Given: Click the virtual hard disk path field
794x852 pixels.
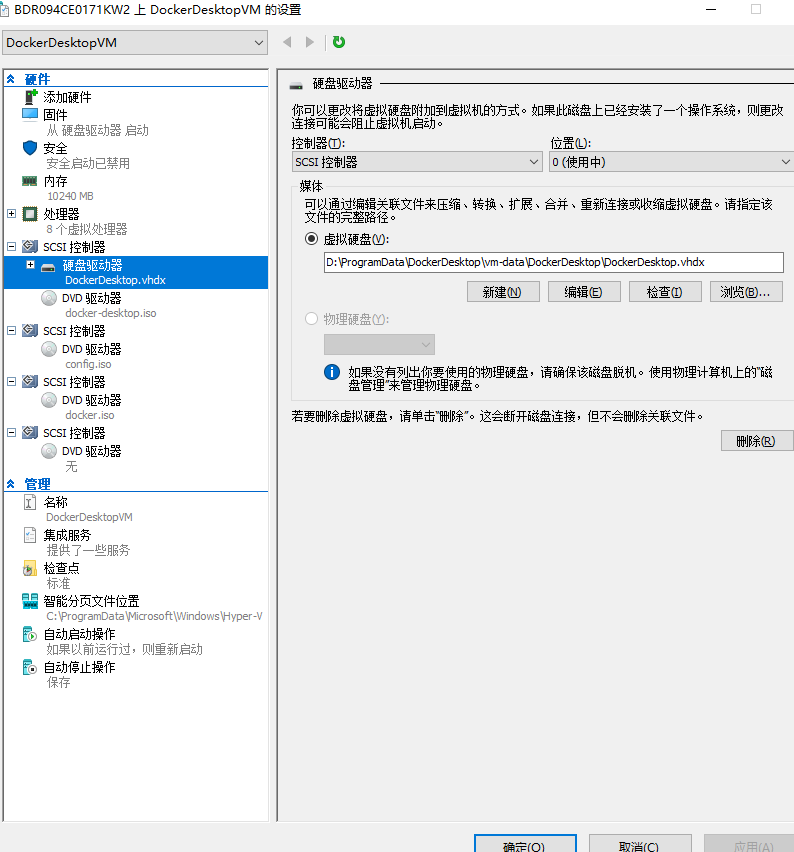Looking at the screenshot, I should pos(553,262).
